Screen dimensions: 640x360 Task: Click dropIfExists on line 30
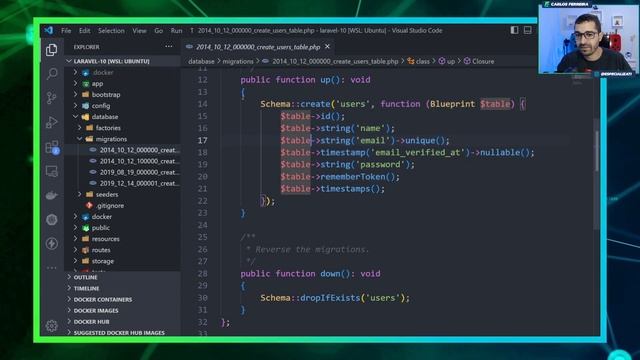click(x=329, y=298)
